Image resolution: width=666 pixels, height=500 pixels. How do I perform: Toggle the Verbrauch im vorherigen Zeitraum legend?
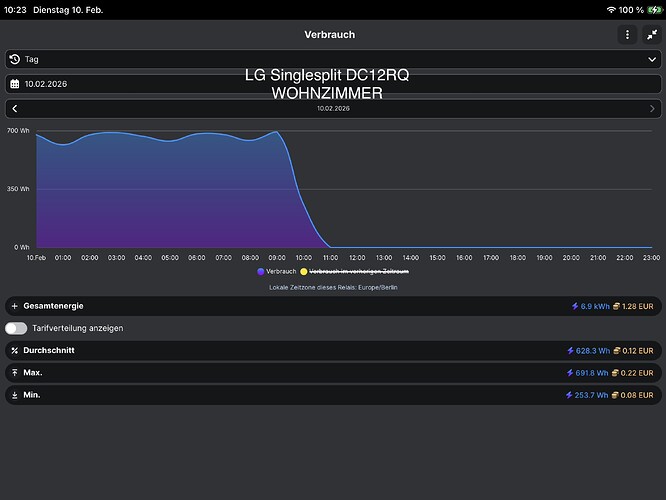click(355, 271)
